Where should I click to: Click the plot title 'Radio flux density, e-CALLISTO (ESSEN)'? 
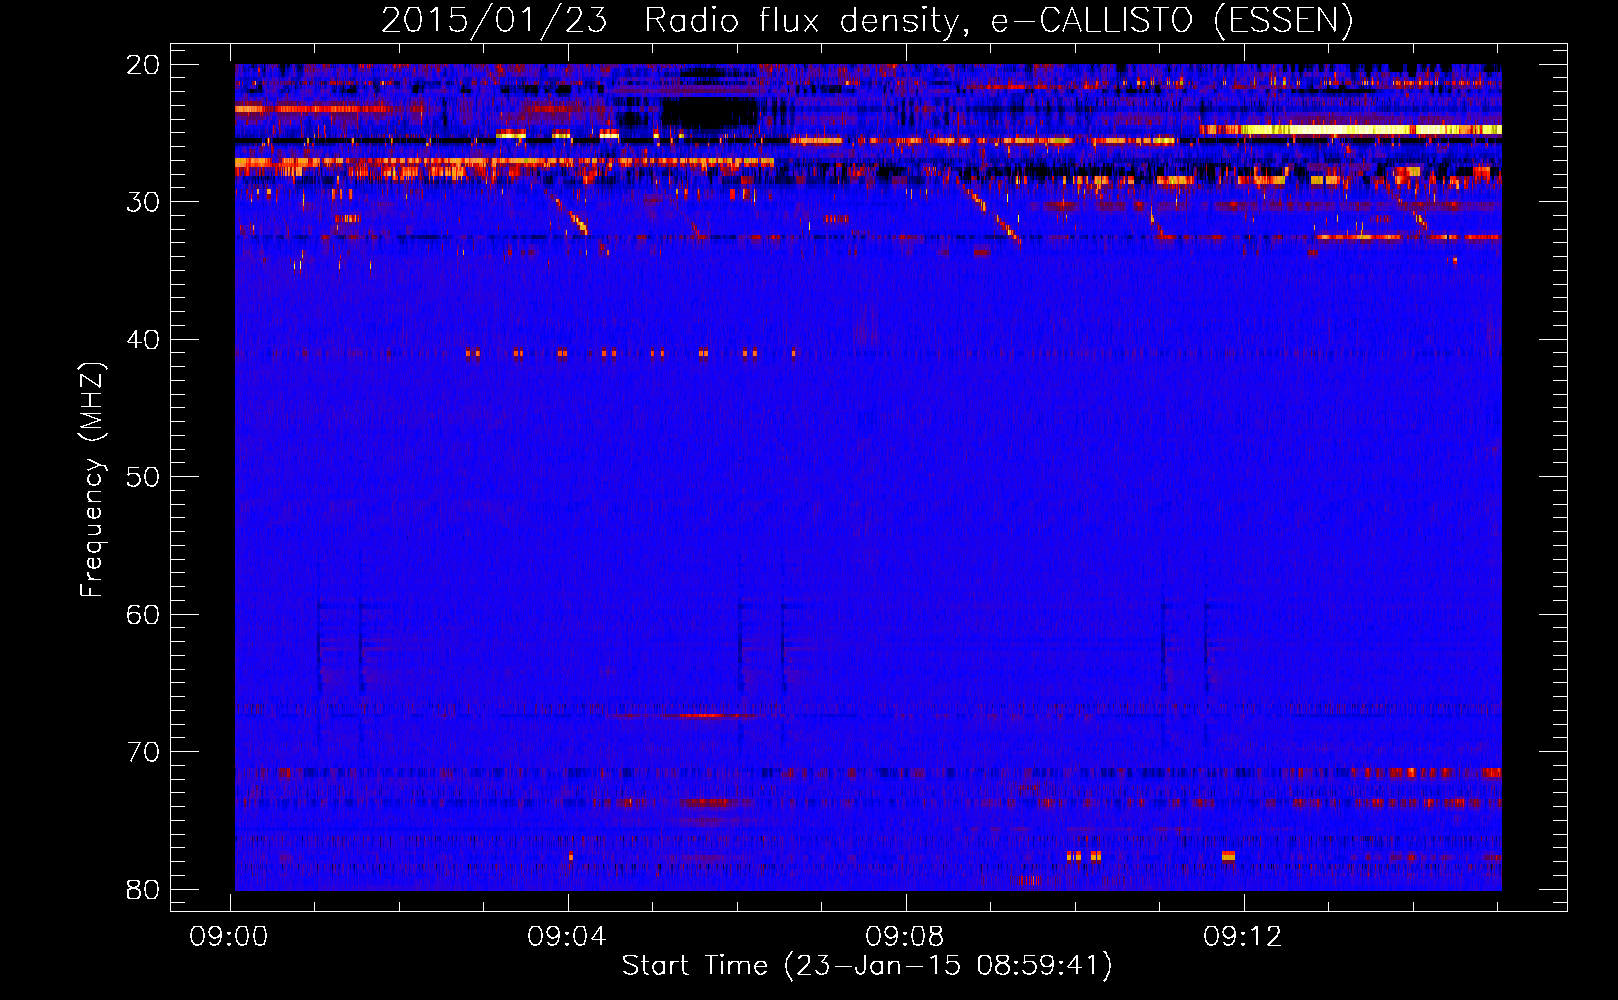[x=998, y=21]
